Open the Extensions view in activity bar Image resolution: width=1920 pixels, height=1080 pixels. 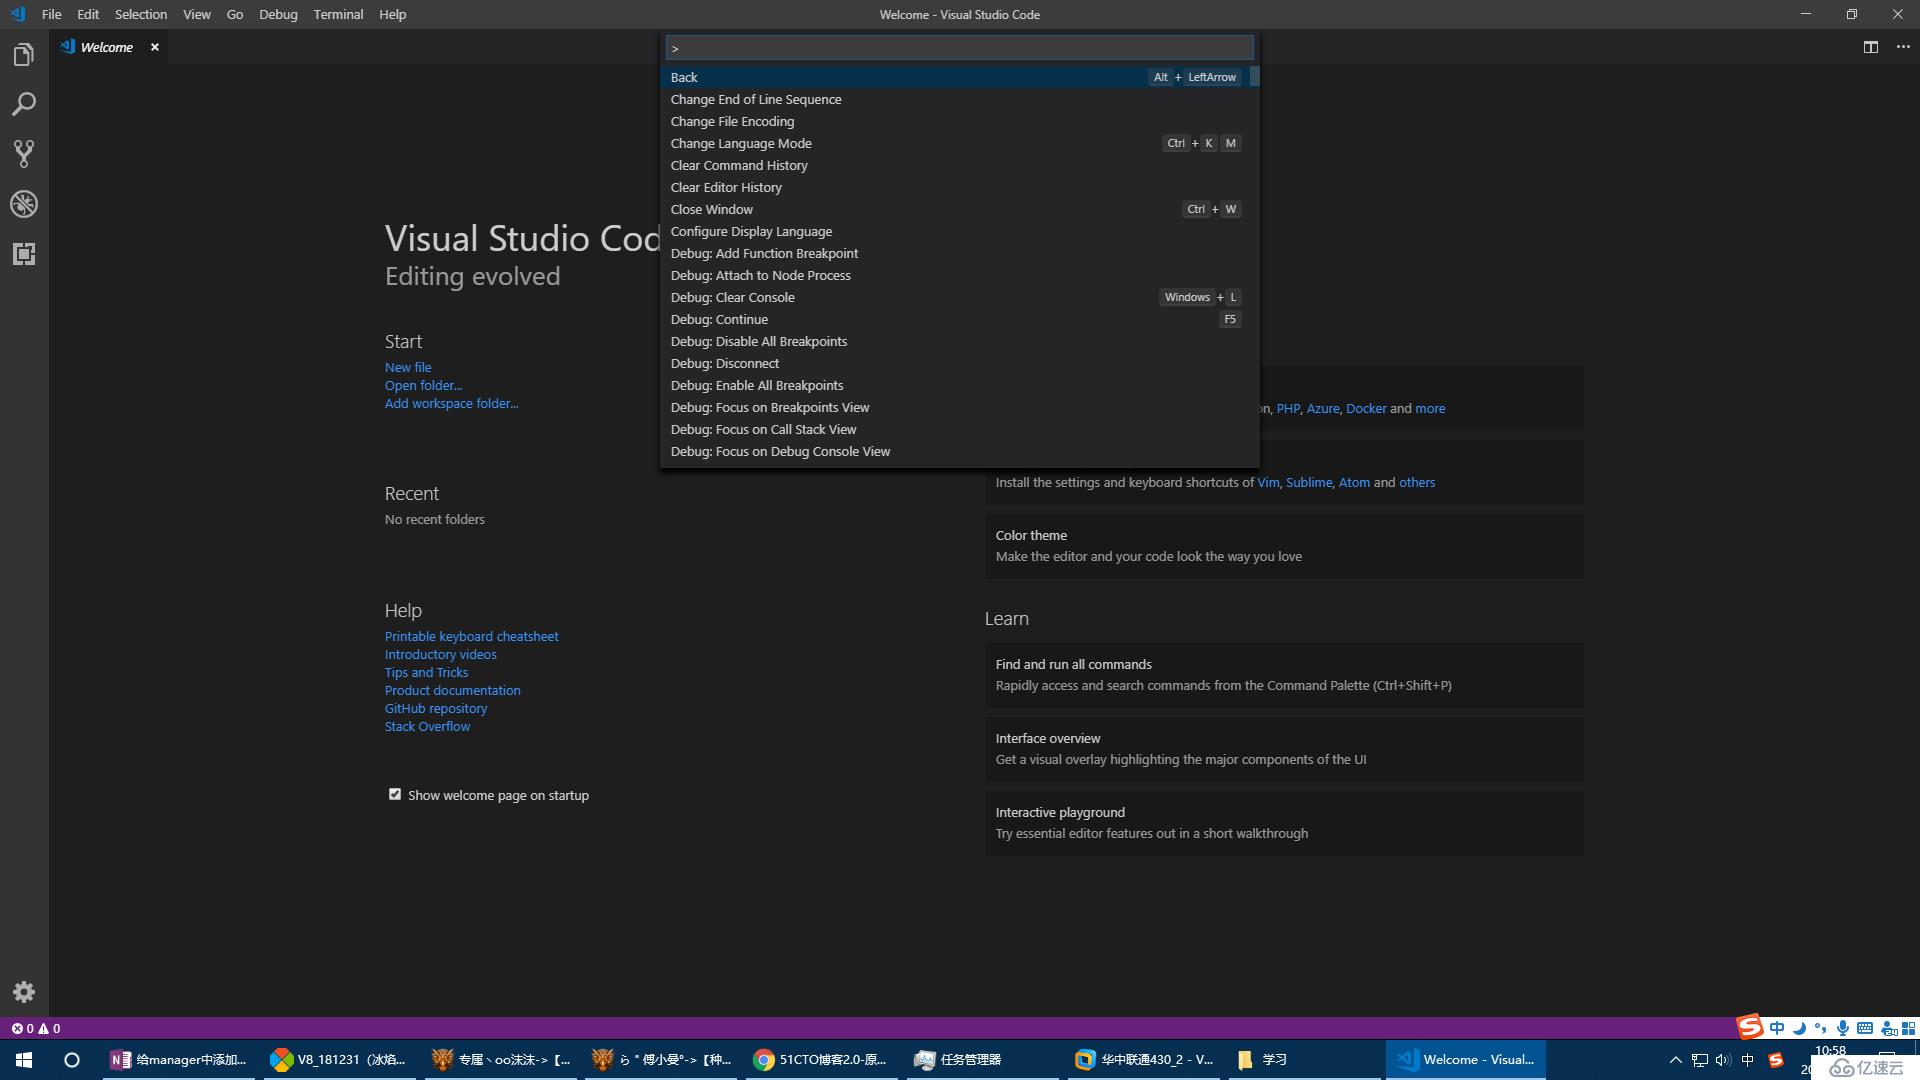[x=24, y=254]
